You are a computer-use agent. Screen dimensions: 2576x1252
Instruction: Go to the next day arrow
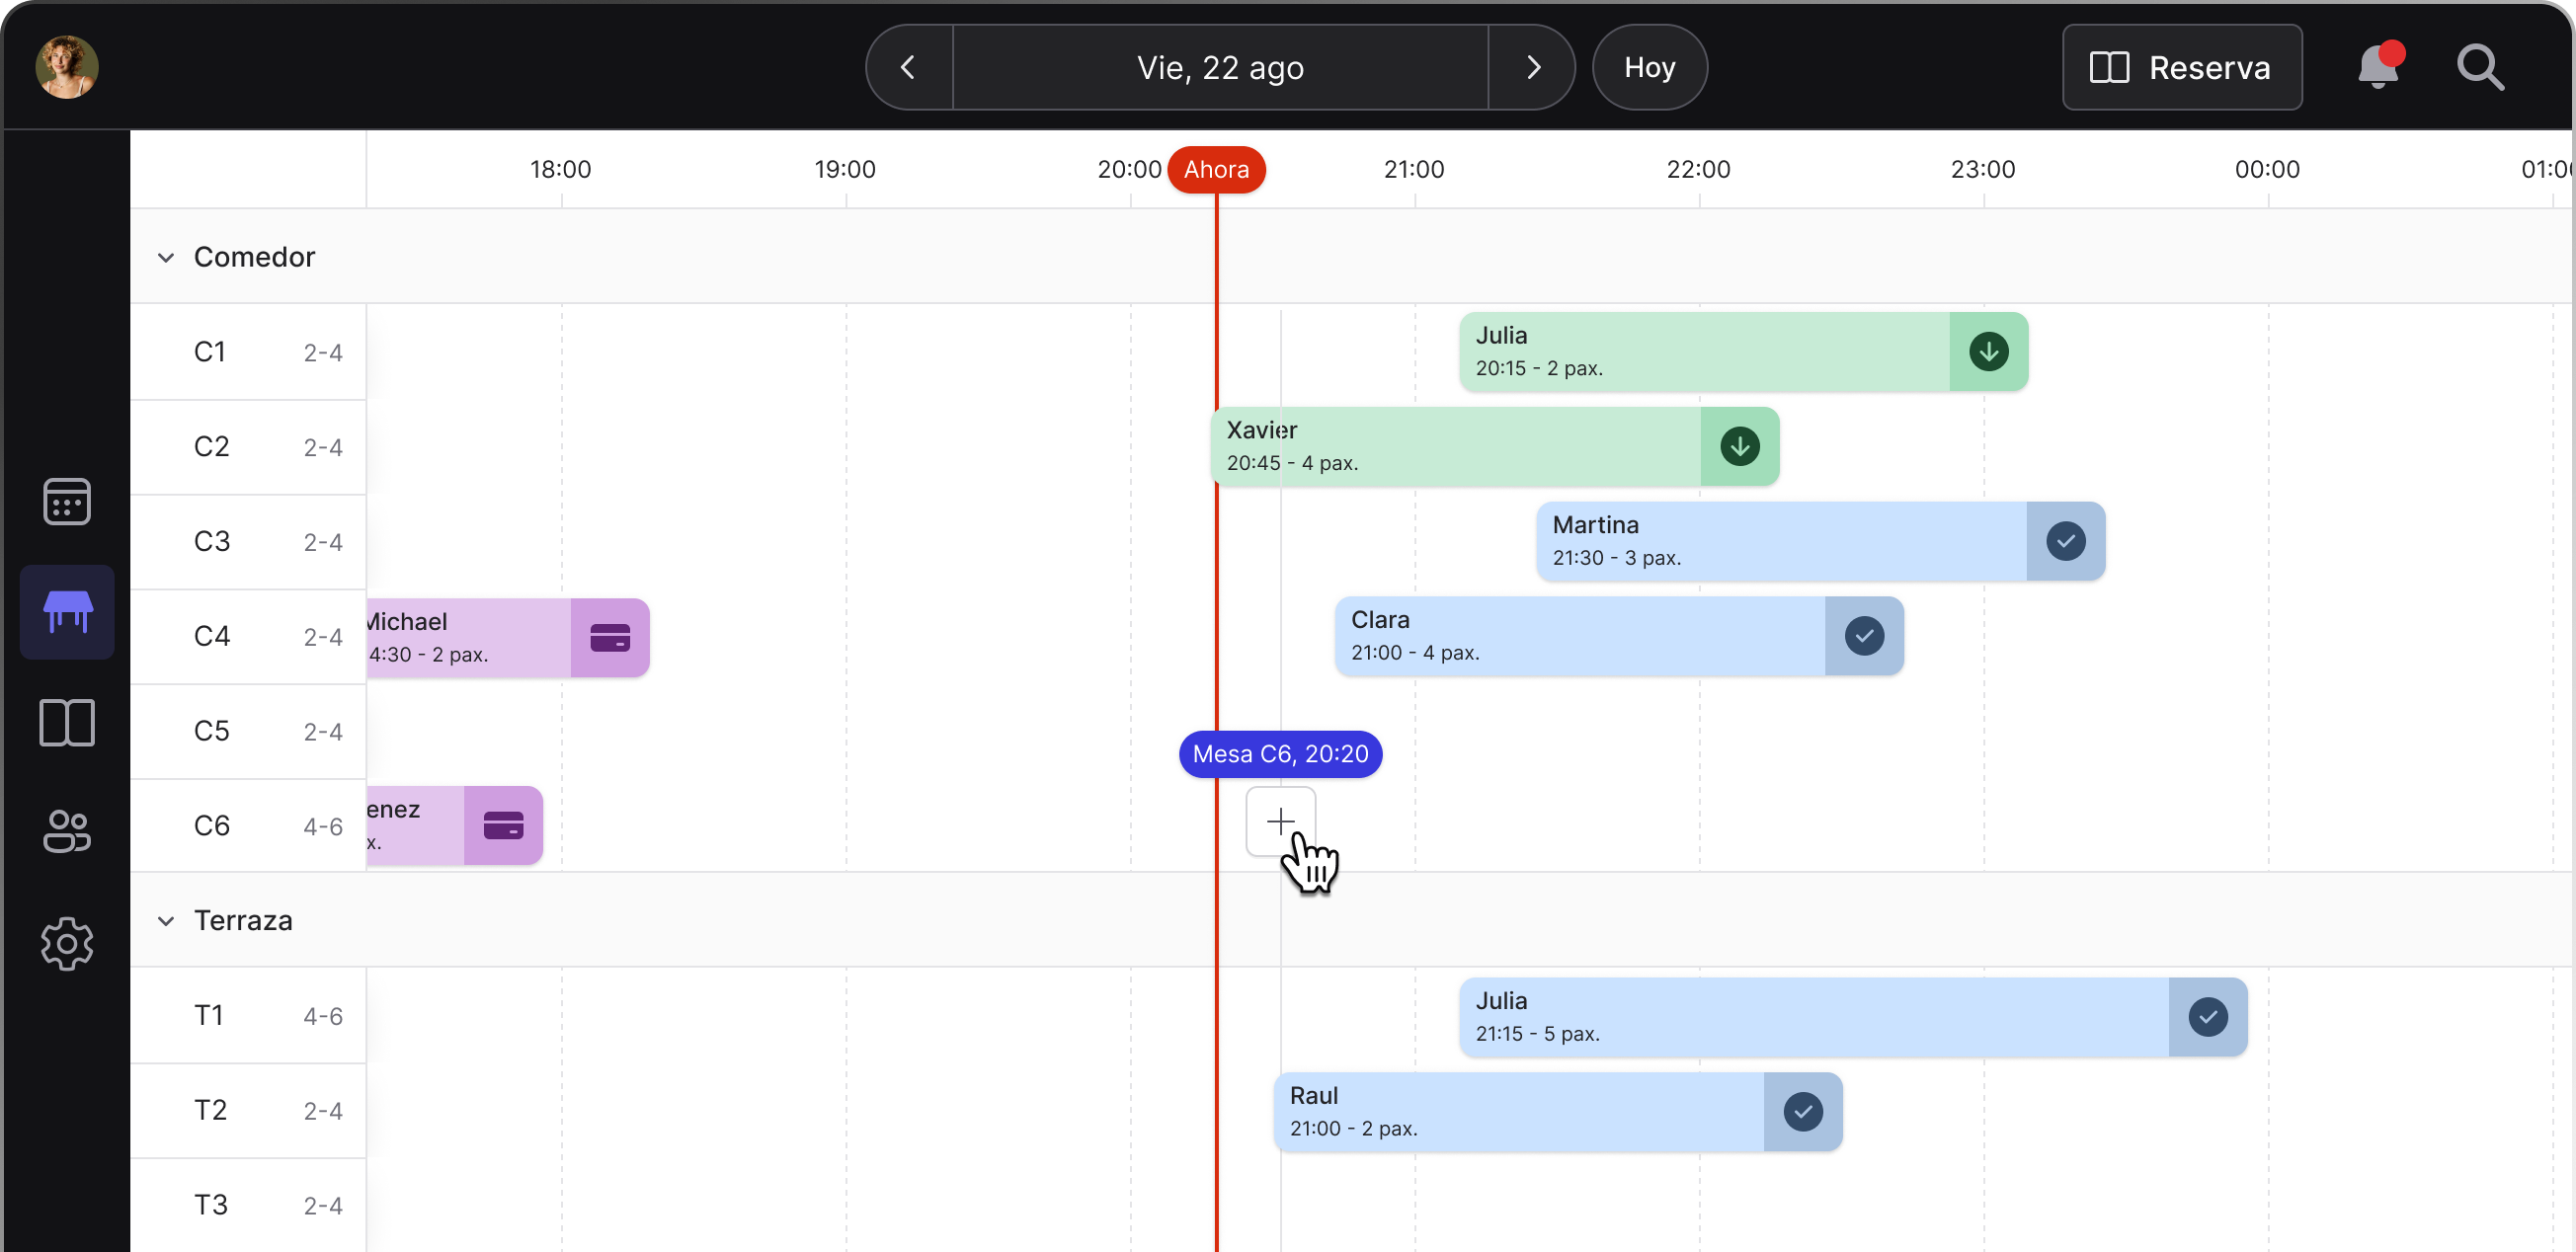click(x=1532, y=67)
